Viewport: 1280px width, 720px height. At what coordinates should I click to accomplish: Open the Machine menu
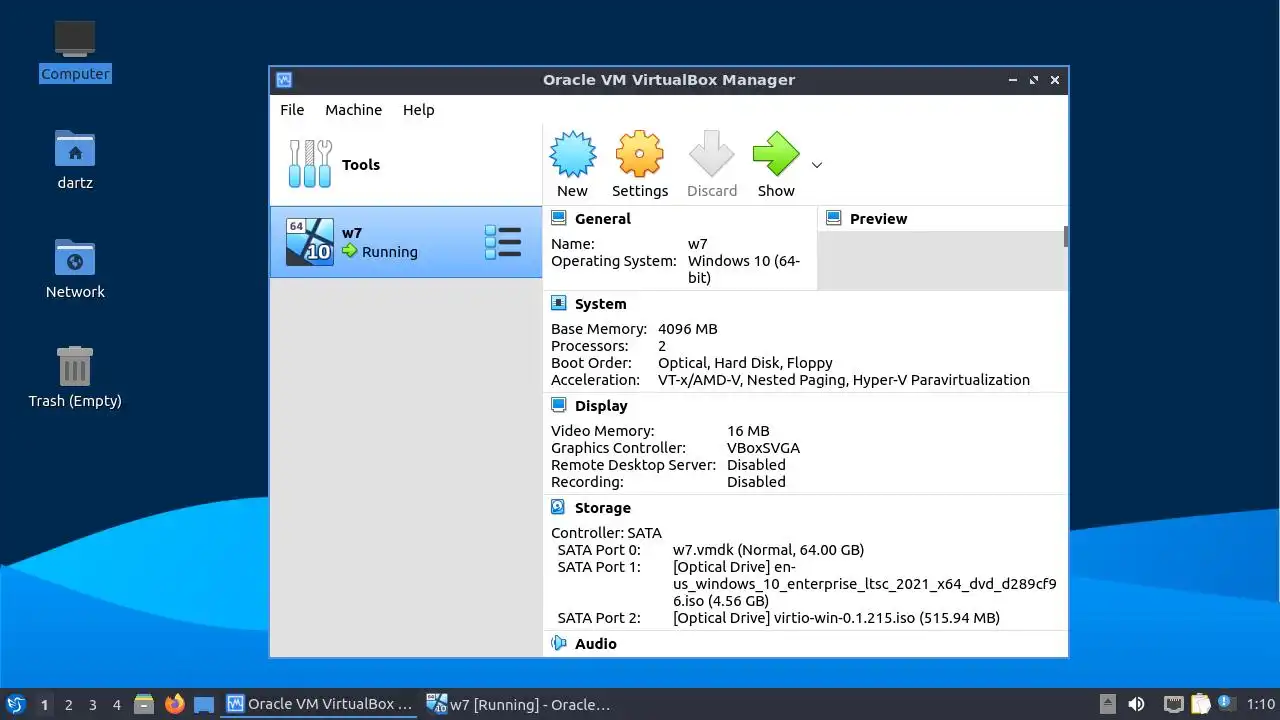point(353,110)
